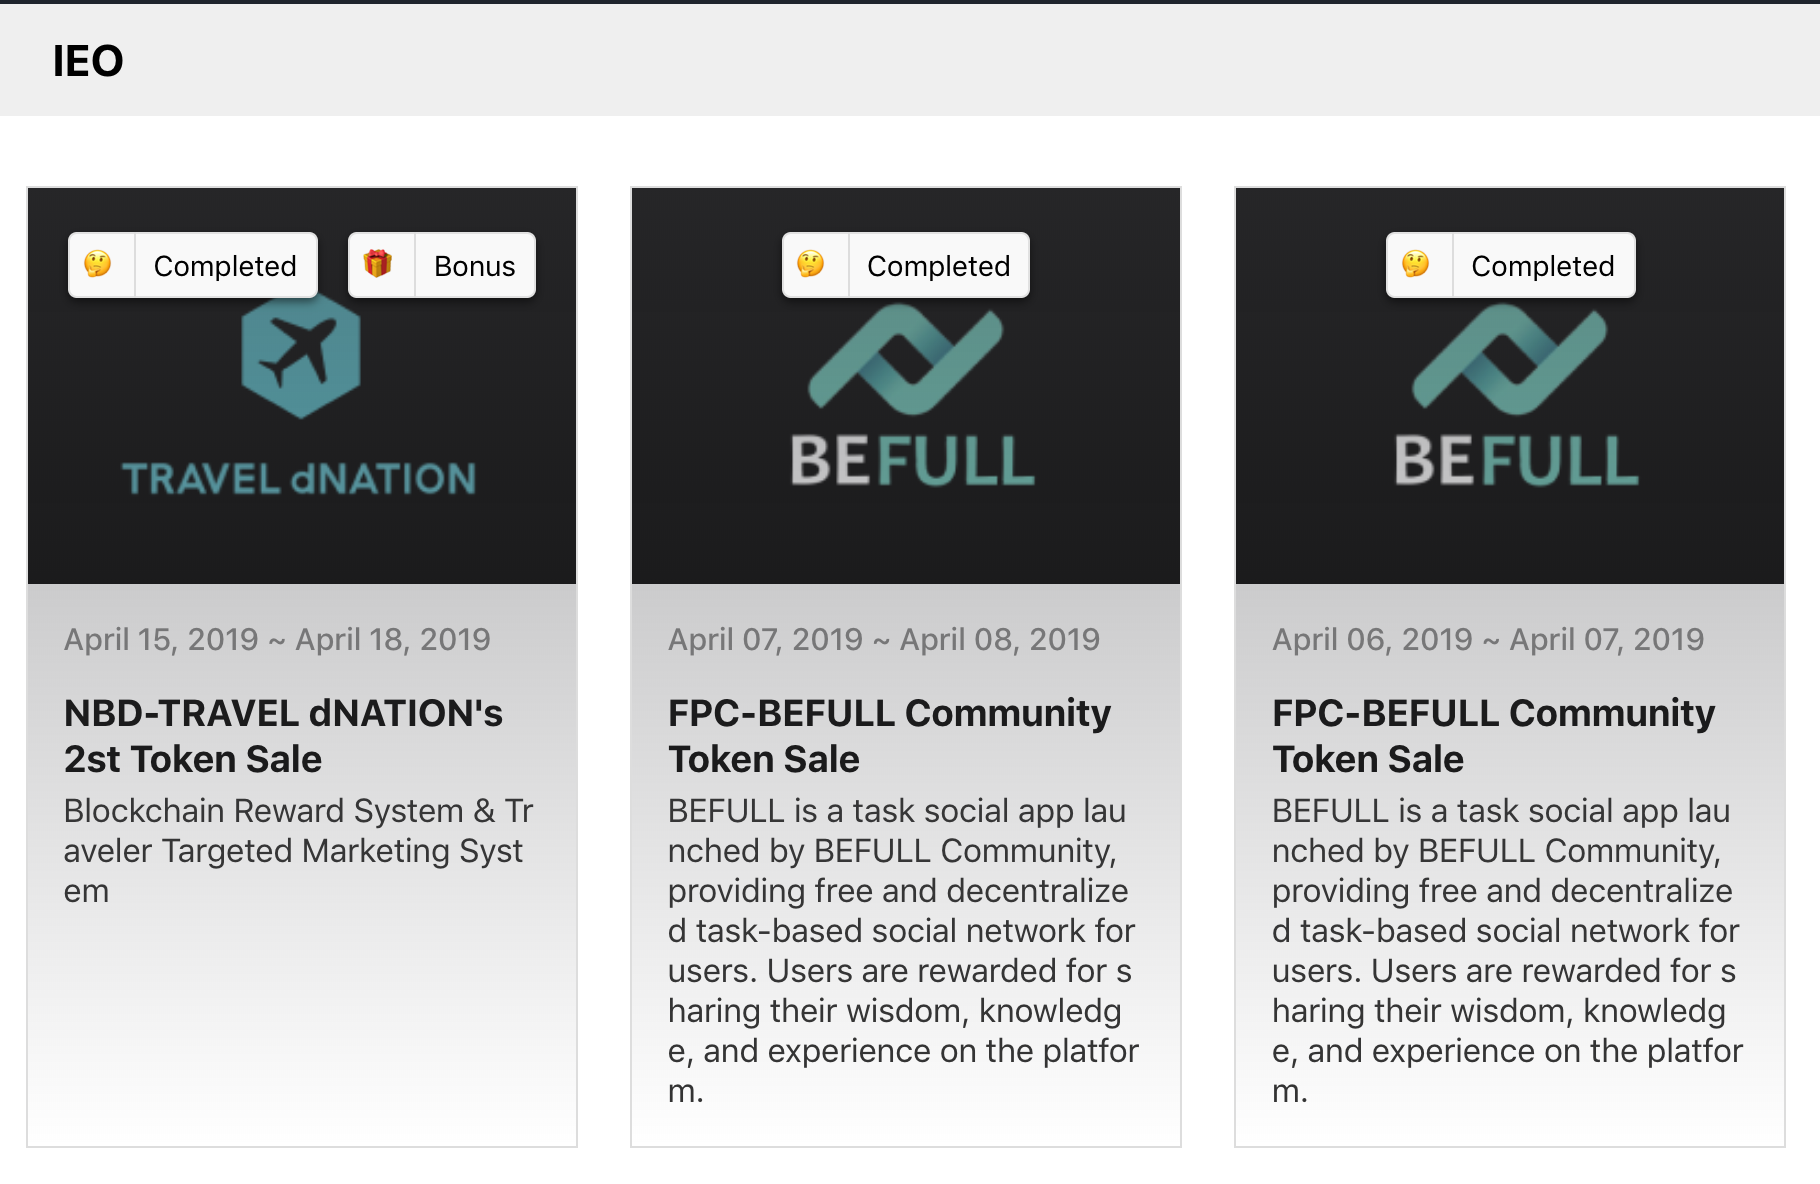Click the IEO page heading
Viewport: 1820px width, 1184px height.
pos(88,61)
